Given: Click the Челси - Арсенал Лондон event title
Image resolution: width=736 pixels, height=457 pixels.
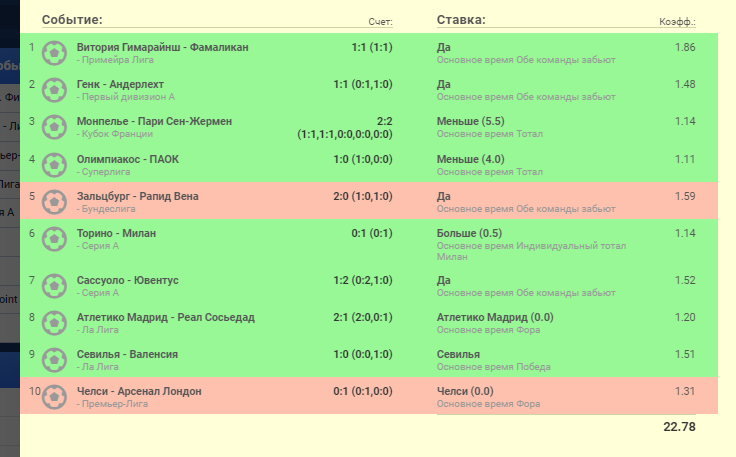Looking at the screenshot, I should [139, 392].
